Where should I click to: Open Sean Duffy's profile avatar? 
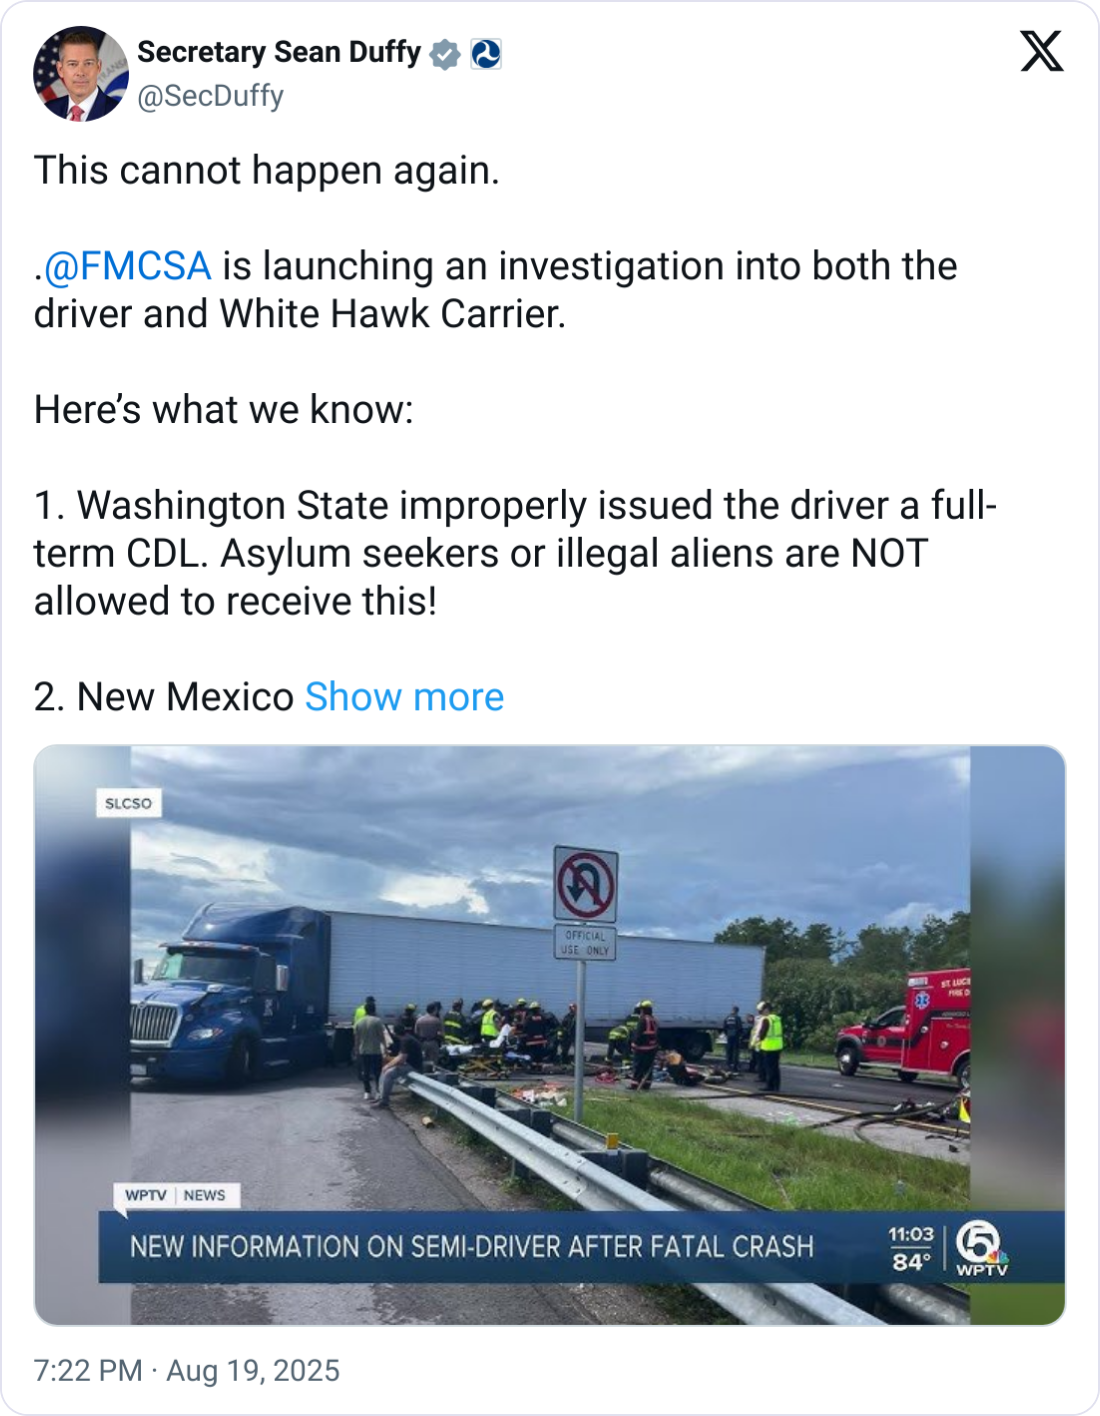81,74
